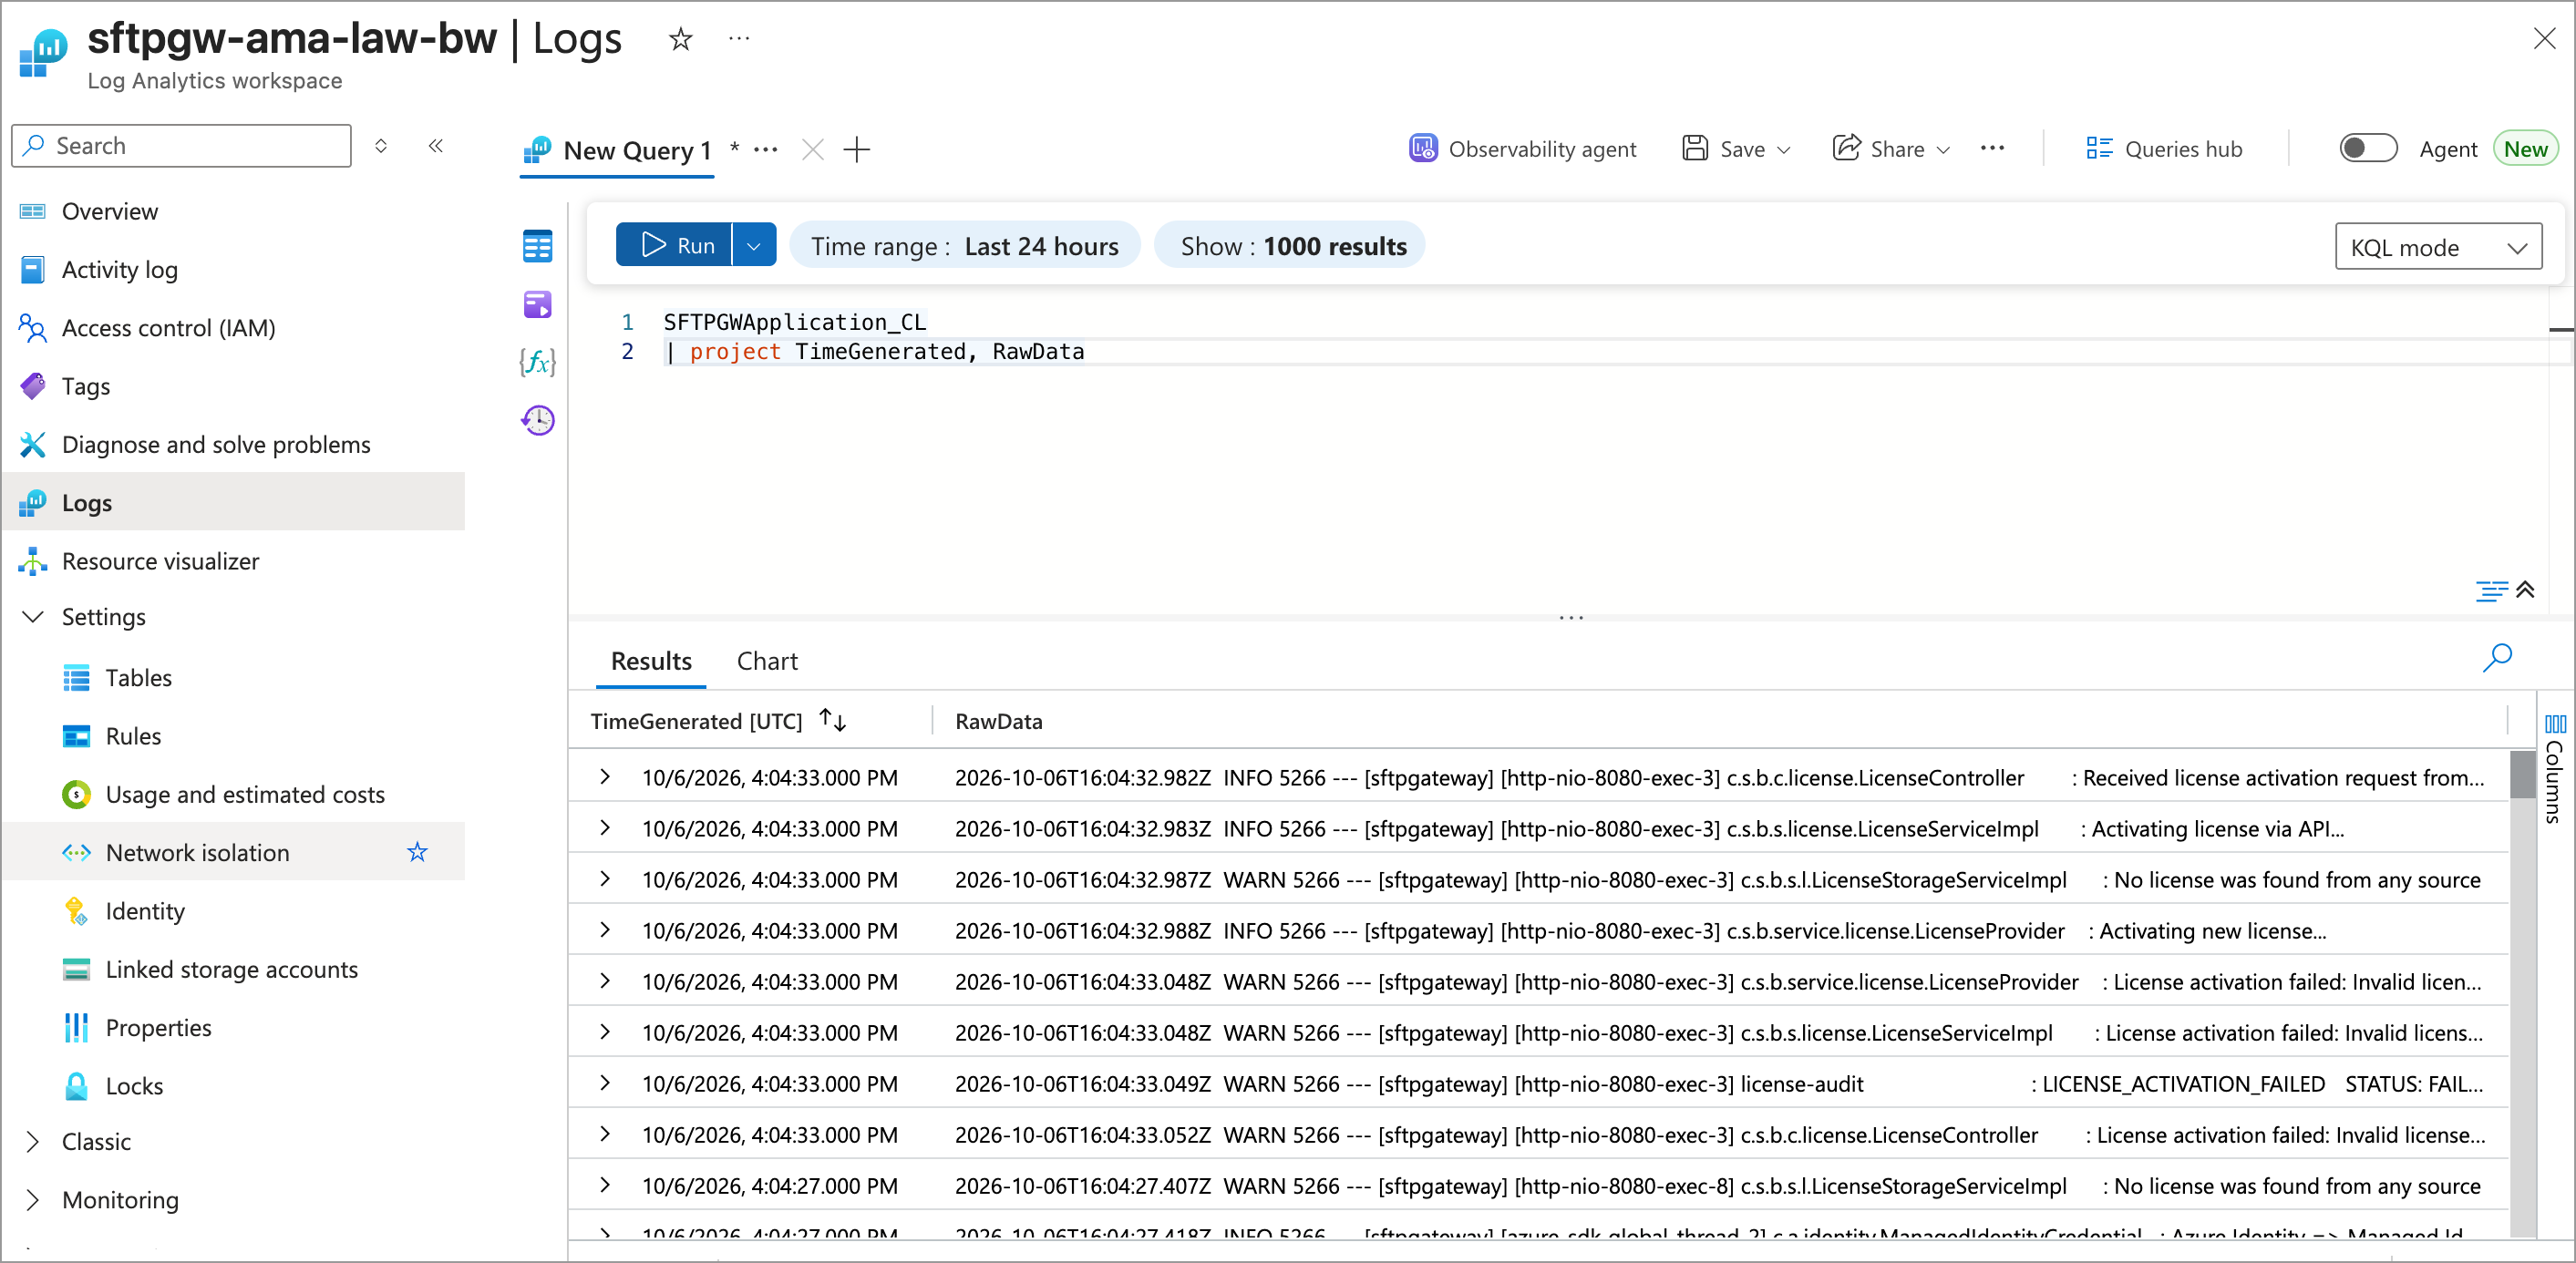Search results with the magnifier icon
This screenshot has width=2576, height=1263.
click(x=2496, y=658)
